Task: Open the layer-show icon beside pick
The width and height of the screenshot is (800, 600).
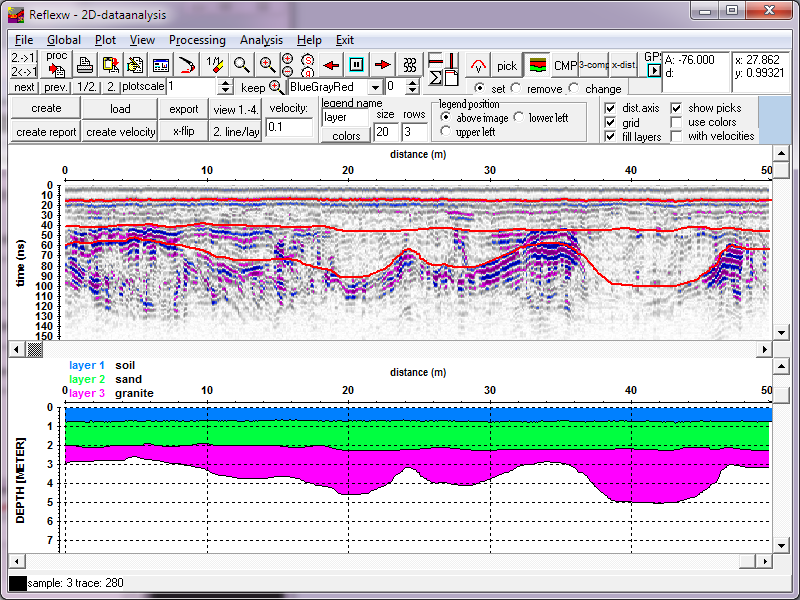Action: [537, 66]
